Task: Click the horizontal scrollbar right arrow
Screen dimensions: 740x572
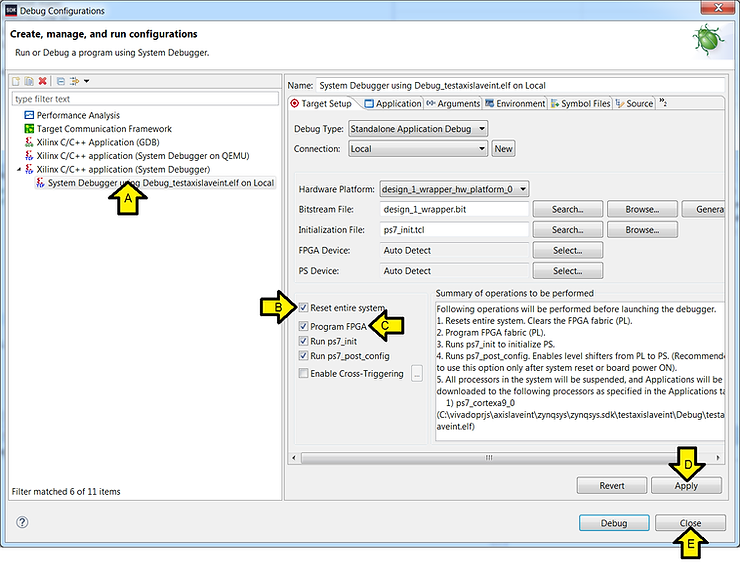Action: (x=718, y=457)
